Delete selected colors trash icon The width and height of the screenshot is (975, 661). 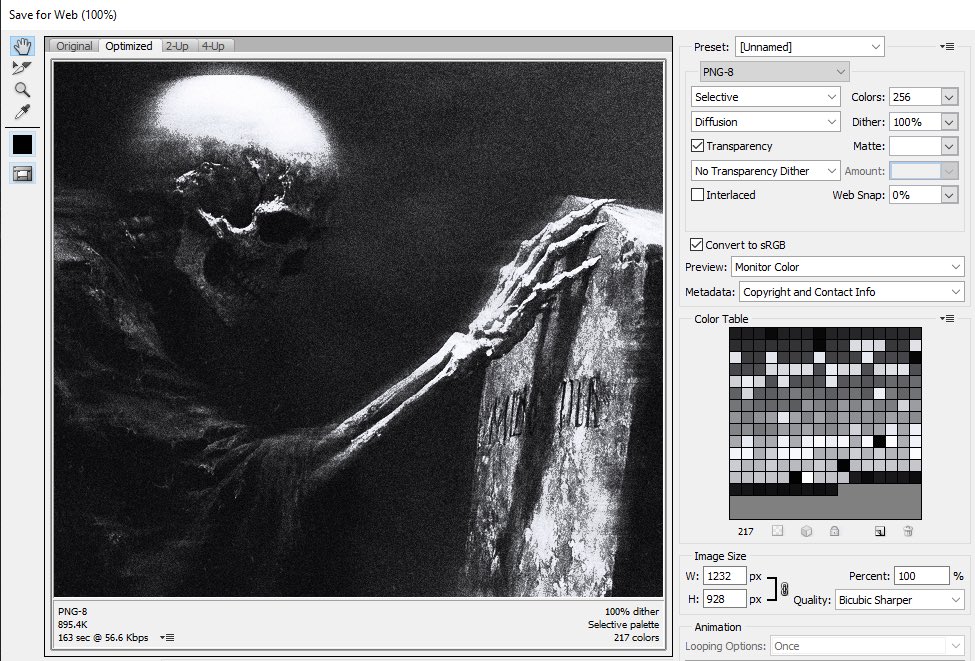click(908, 531)
